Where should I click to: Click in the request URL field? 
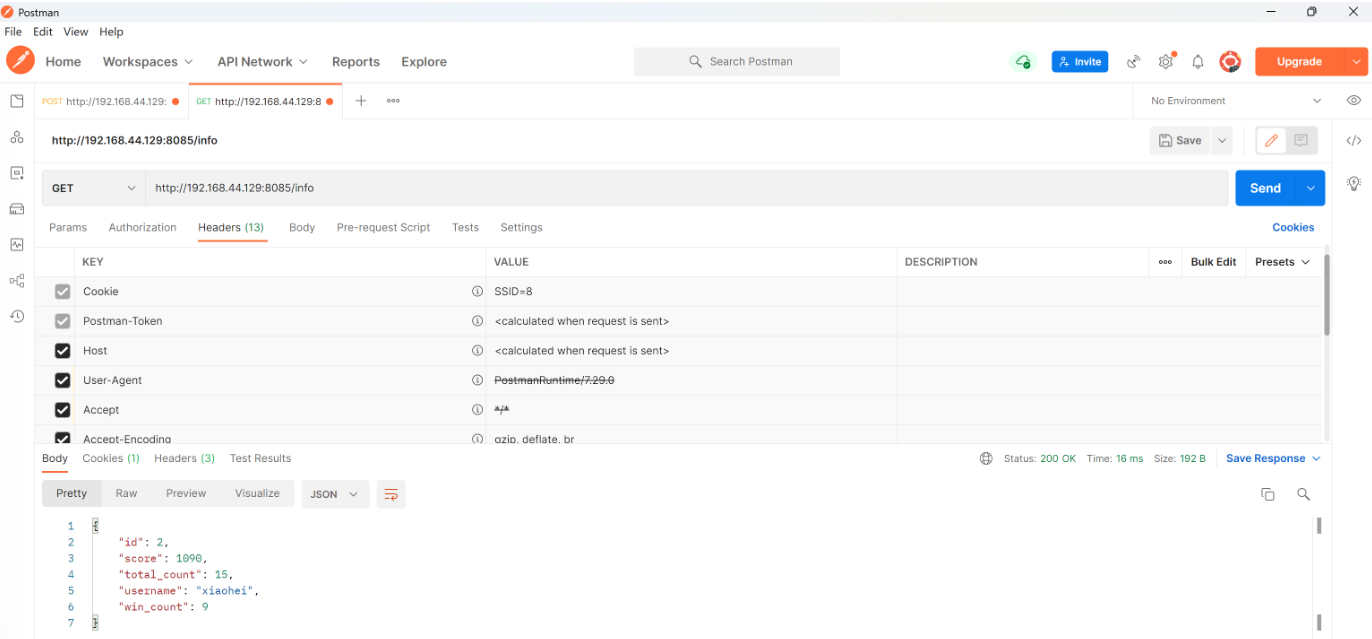click(x=686, y=188)
